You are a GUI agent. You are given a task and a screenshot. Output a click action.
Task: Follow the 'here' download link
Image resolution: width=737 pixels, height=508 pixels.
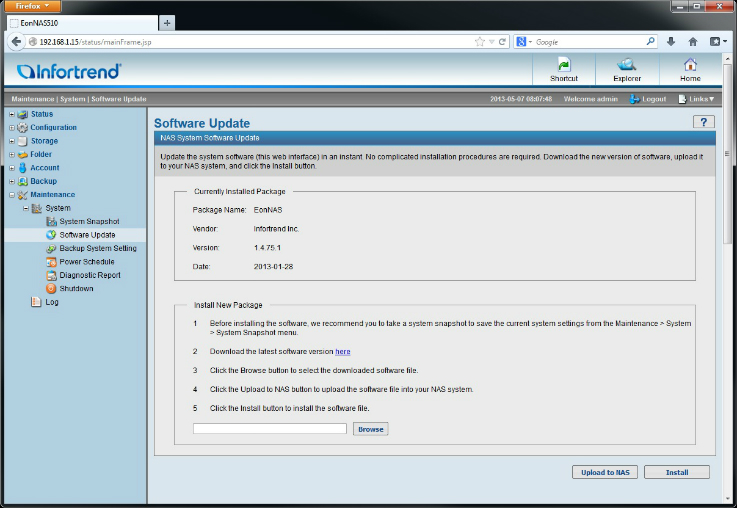(x=343, y=352)
